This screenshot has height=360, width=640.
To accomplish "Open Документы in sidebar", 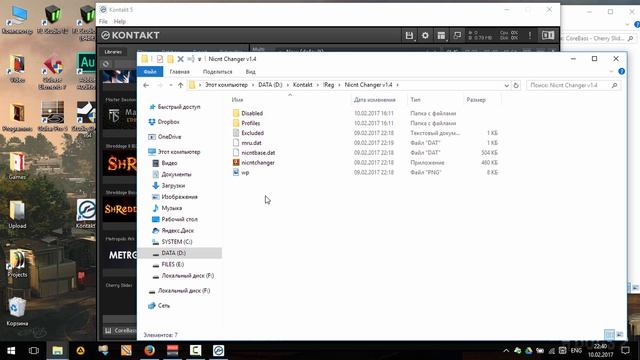I will tap(176, 174).
